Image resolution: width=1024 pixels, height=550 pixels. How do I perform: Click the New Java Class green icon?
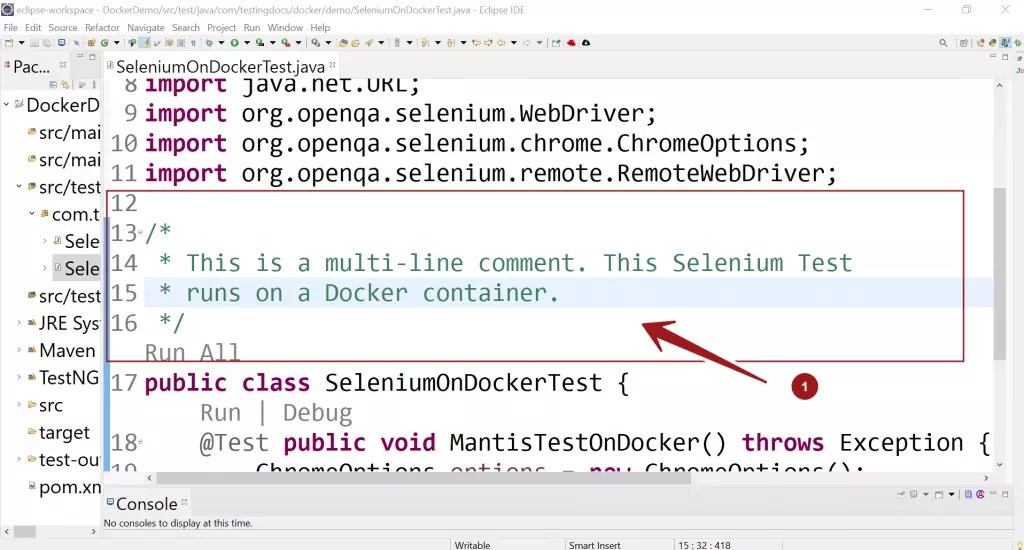tap(104, 42)
